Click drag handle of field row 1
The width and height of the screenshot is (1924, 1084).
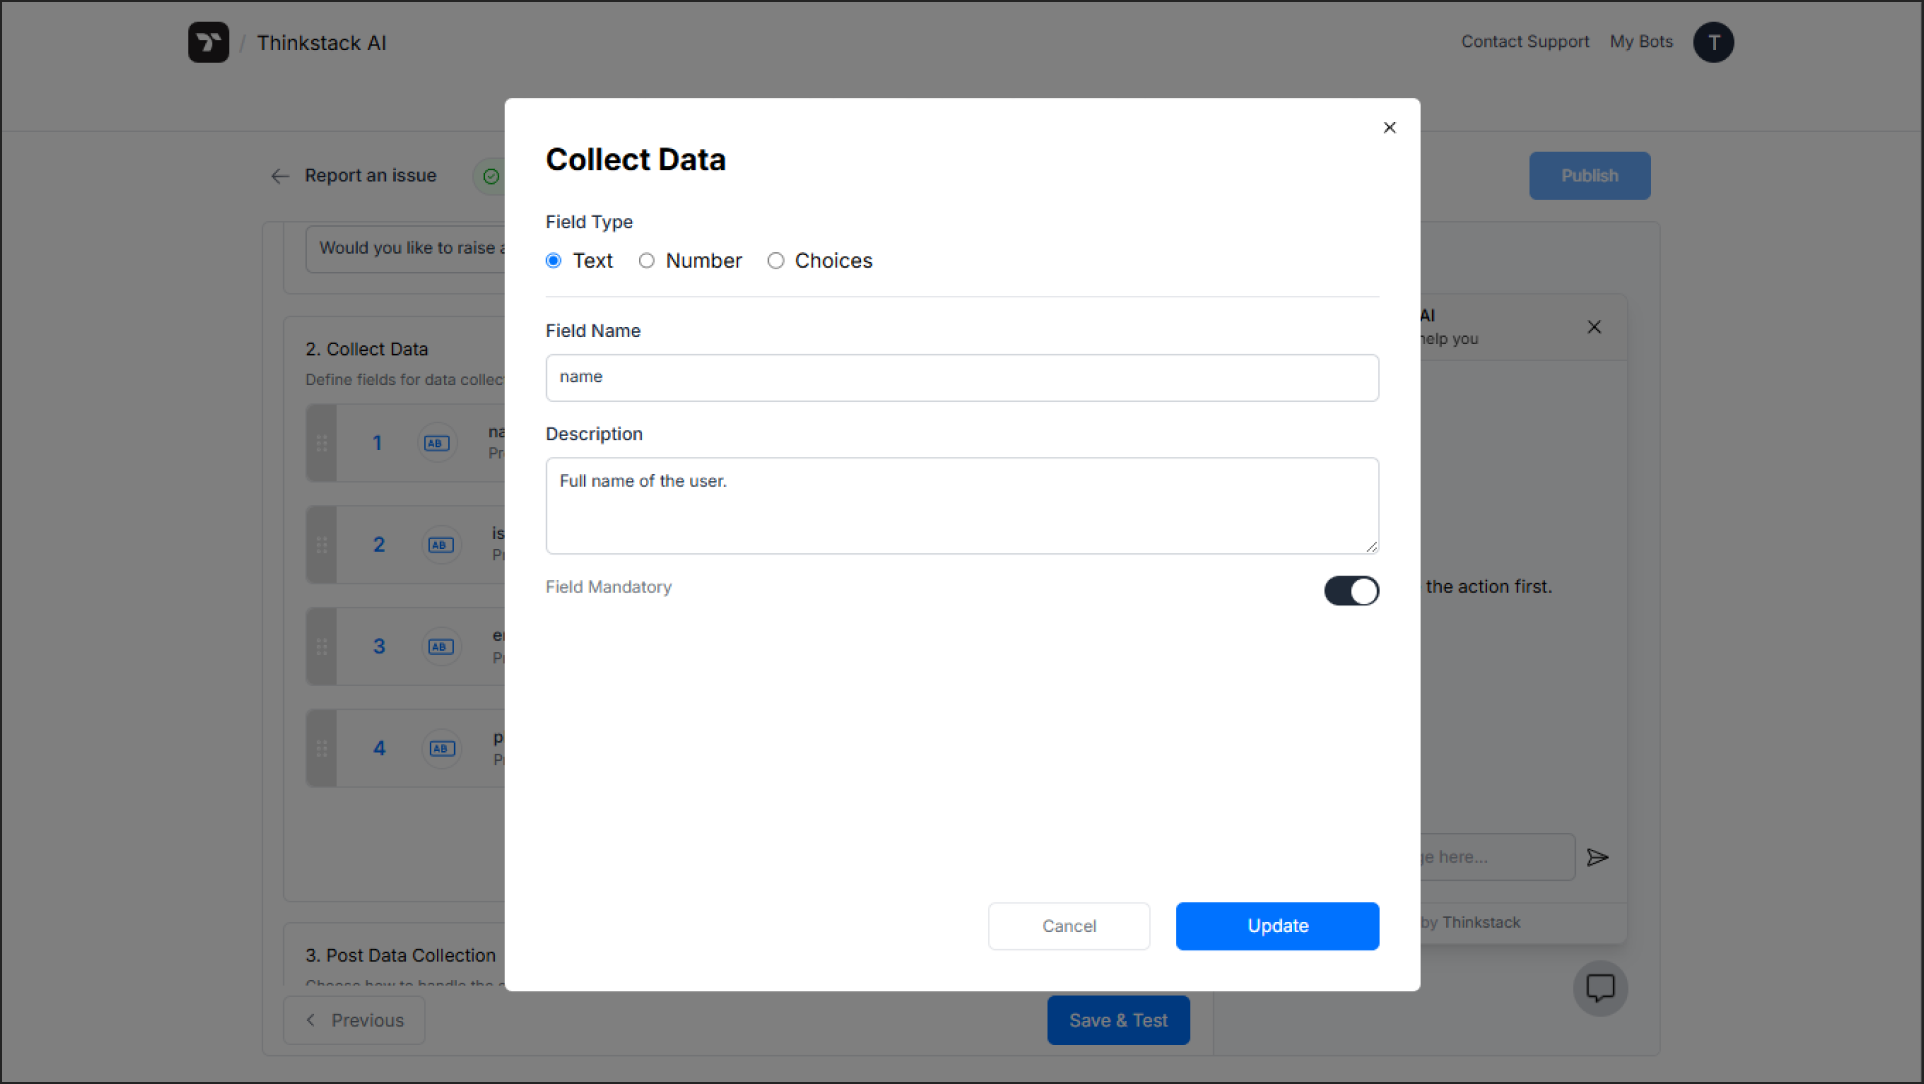322,443
